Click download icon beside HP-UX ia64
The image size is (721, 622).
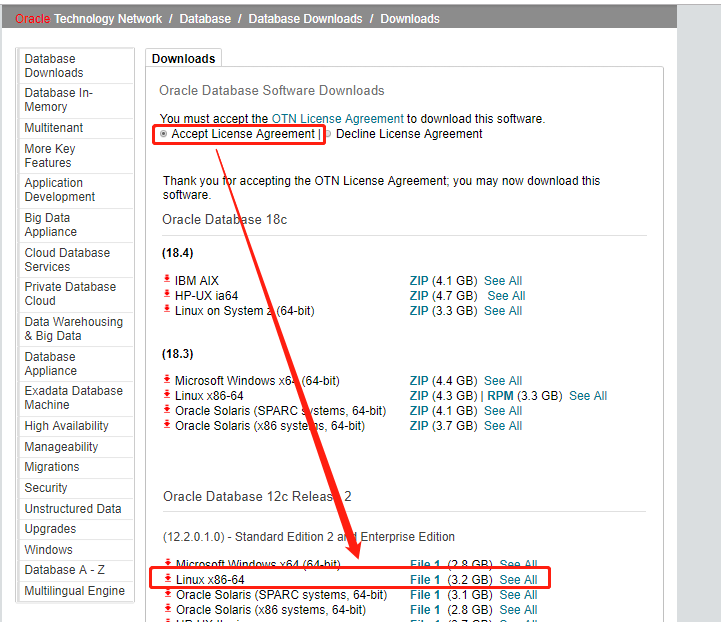pos(167,294)
